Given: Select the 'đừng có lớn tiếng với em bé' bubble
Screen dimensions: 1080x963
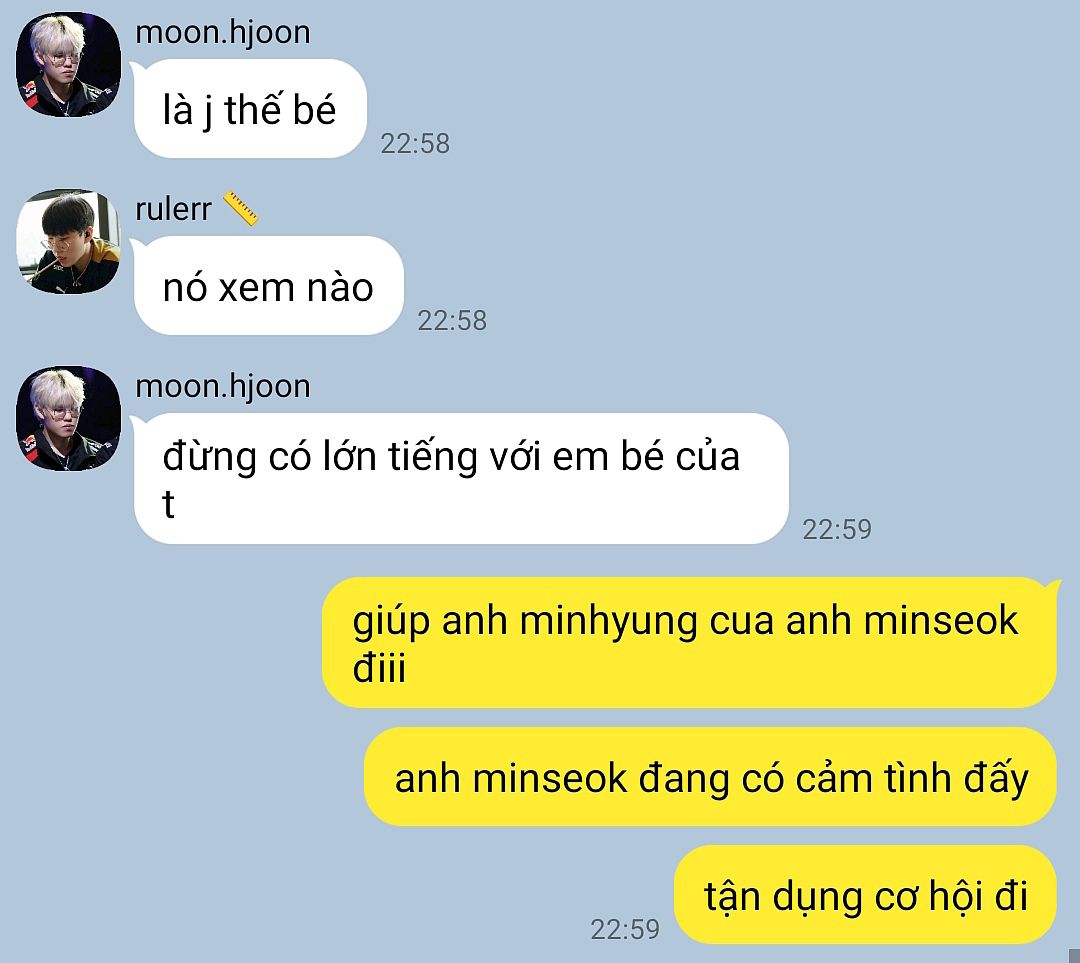Looking at the screenshot, I should click(x=461, y=478).
